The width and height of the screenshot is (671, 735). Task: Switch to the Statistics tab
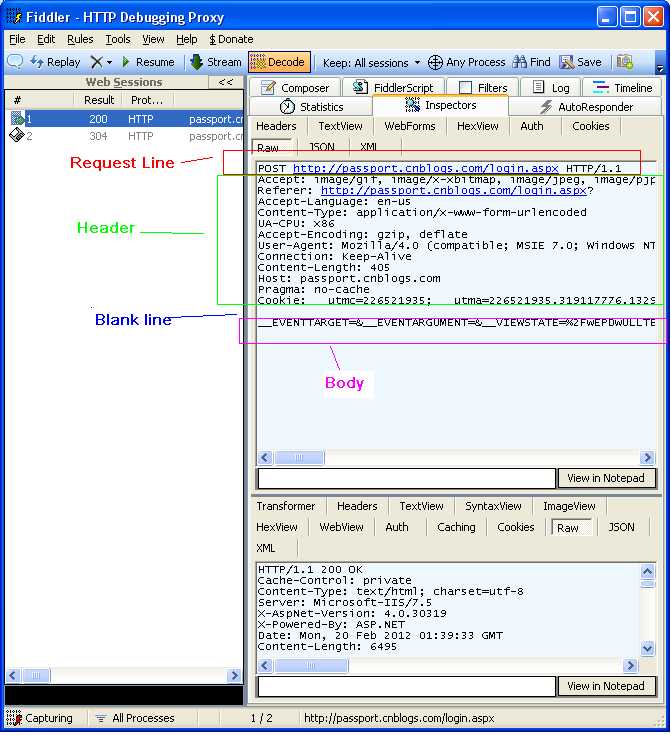[x=311, y=107]
